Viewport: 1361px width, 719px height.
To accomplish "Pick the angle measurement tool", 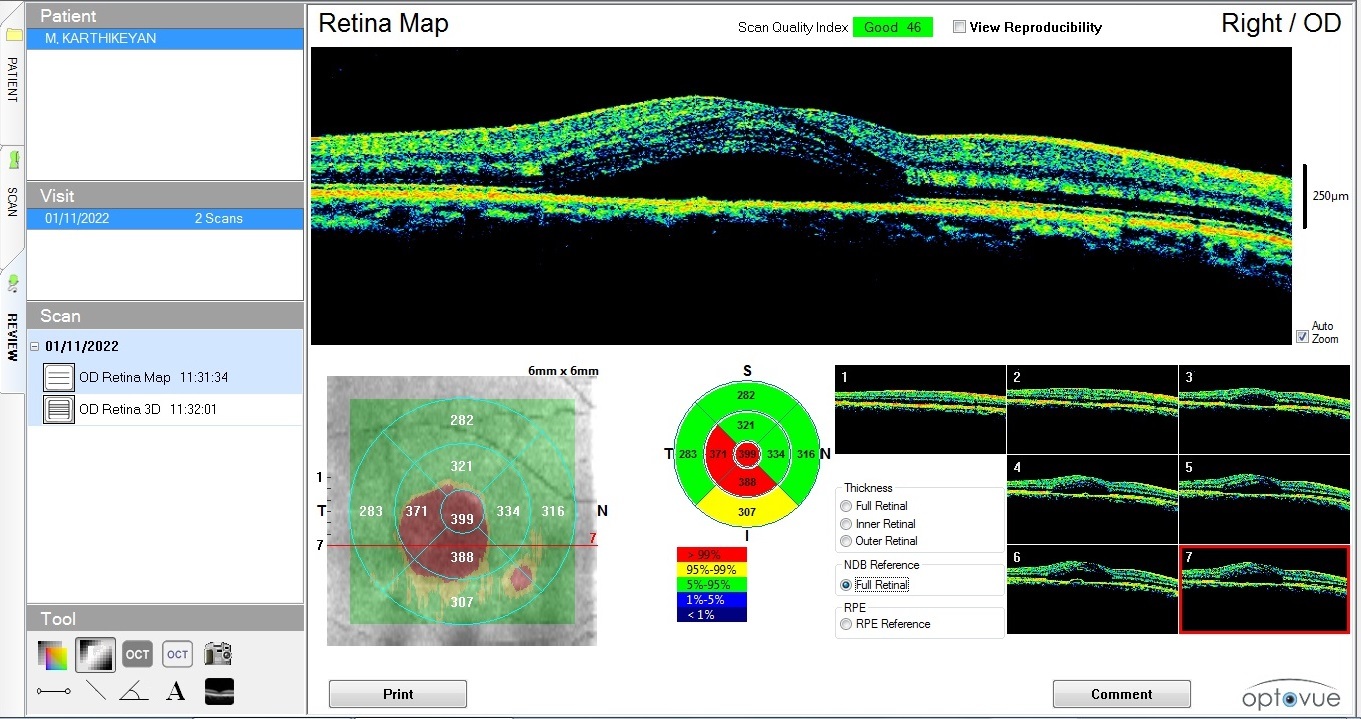I will [x=134, y=691].
